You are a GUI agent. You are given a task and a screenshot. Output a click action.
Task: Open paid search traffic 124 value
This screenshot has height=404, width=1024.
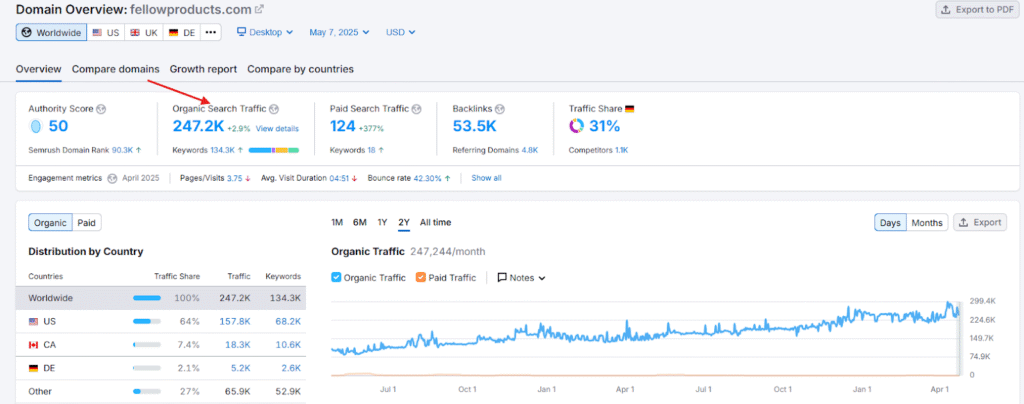point(343,127)
